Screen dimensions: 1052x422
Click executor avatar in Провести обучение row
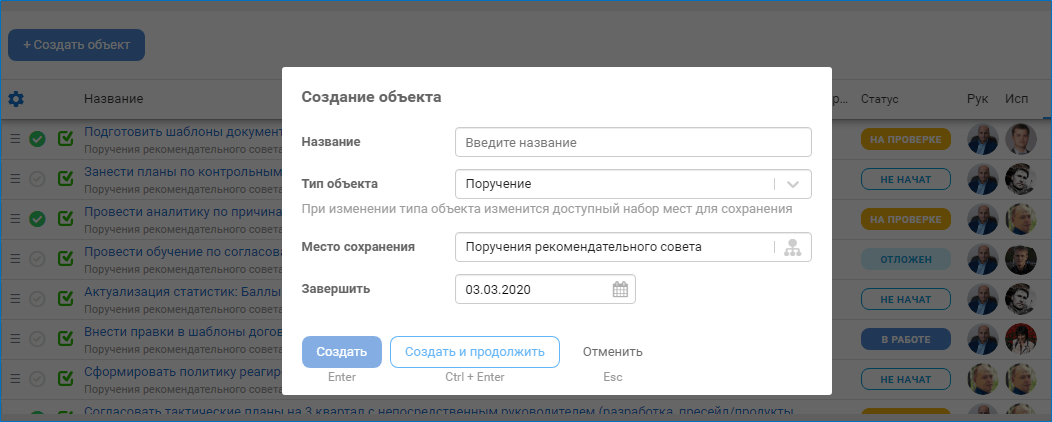coord(1021,259)
